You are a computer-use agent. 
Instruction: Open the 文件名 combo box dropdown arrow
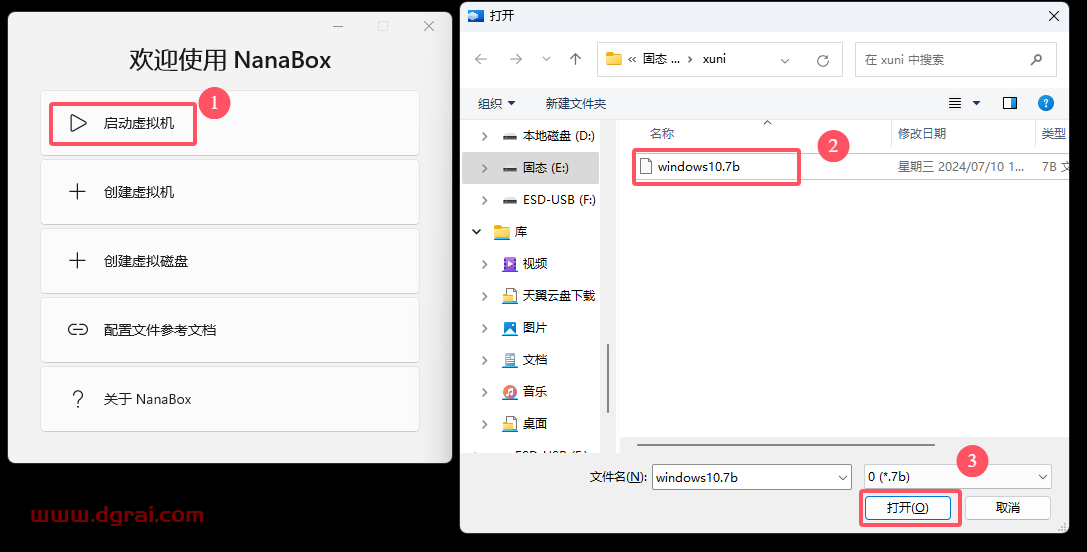coord(843,477)
